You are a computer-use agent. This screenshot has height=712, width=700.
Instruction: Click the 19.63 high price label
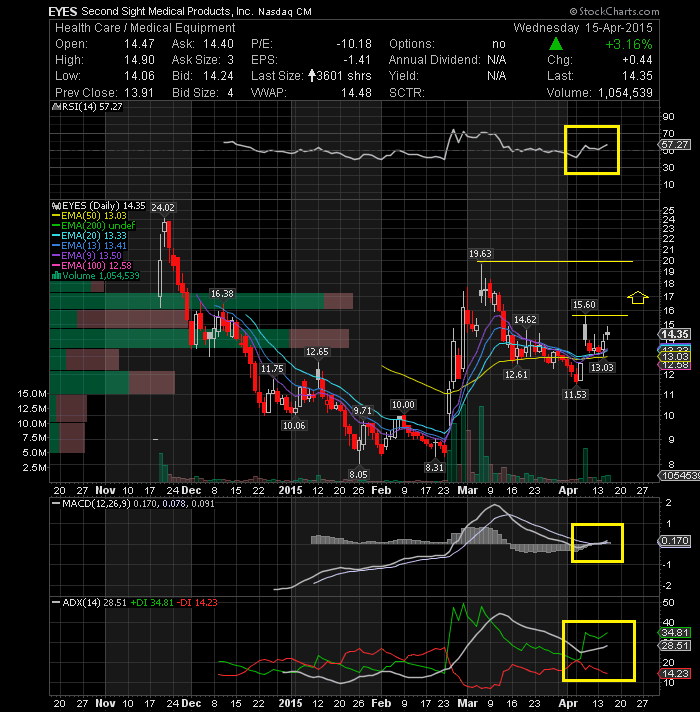(480, 254)
